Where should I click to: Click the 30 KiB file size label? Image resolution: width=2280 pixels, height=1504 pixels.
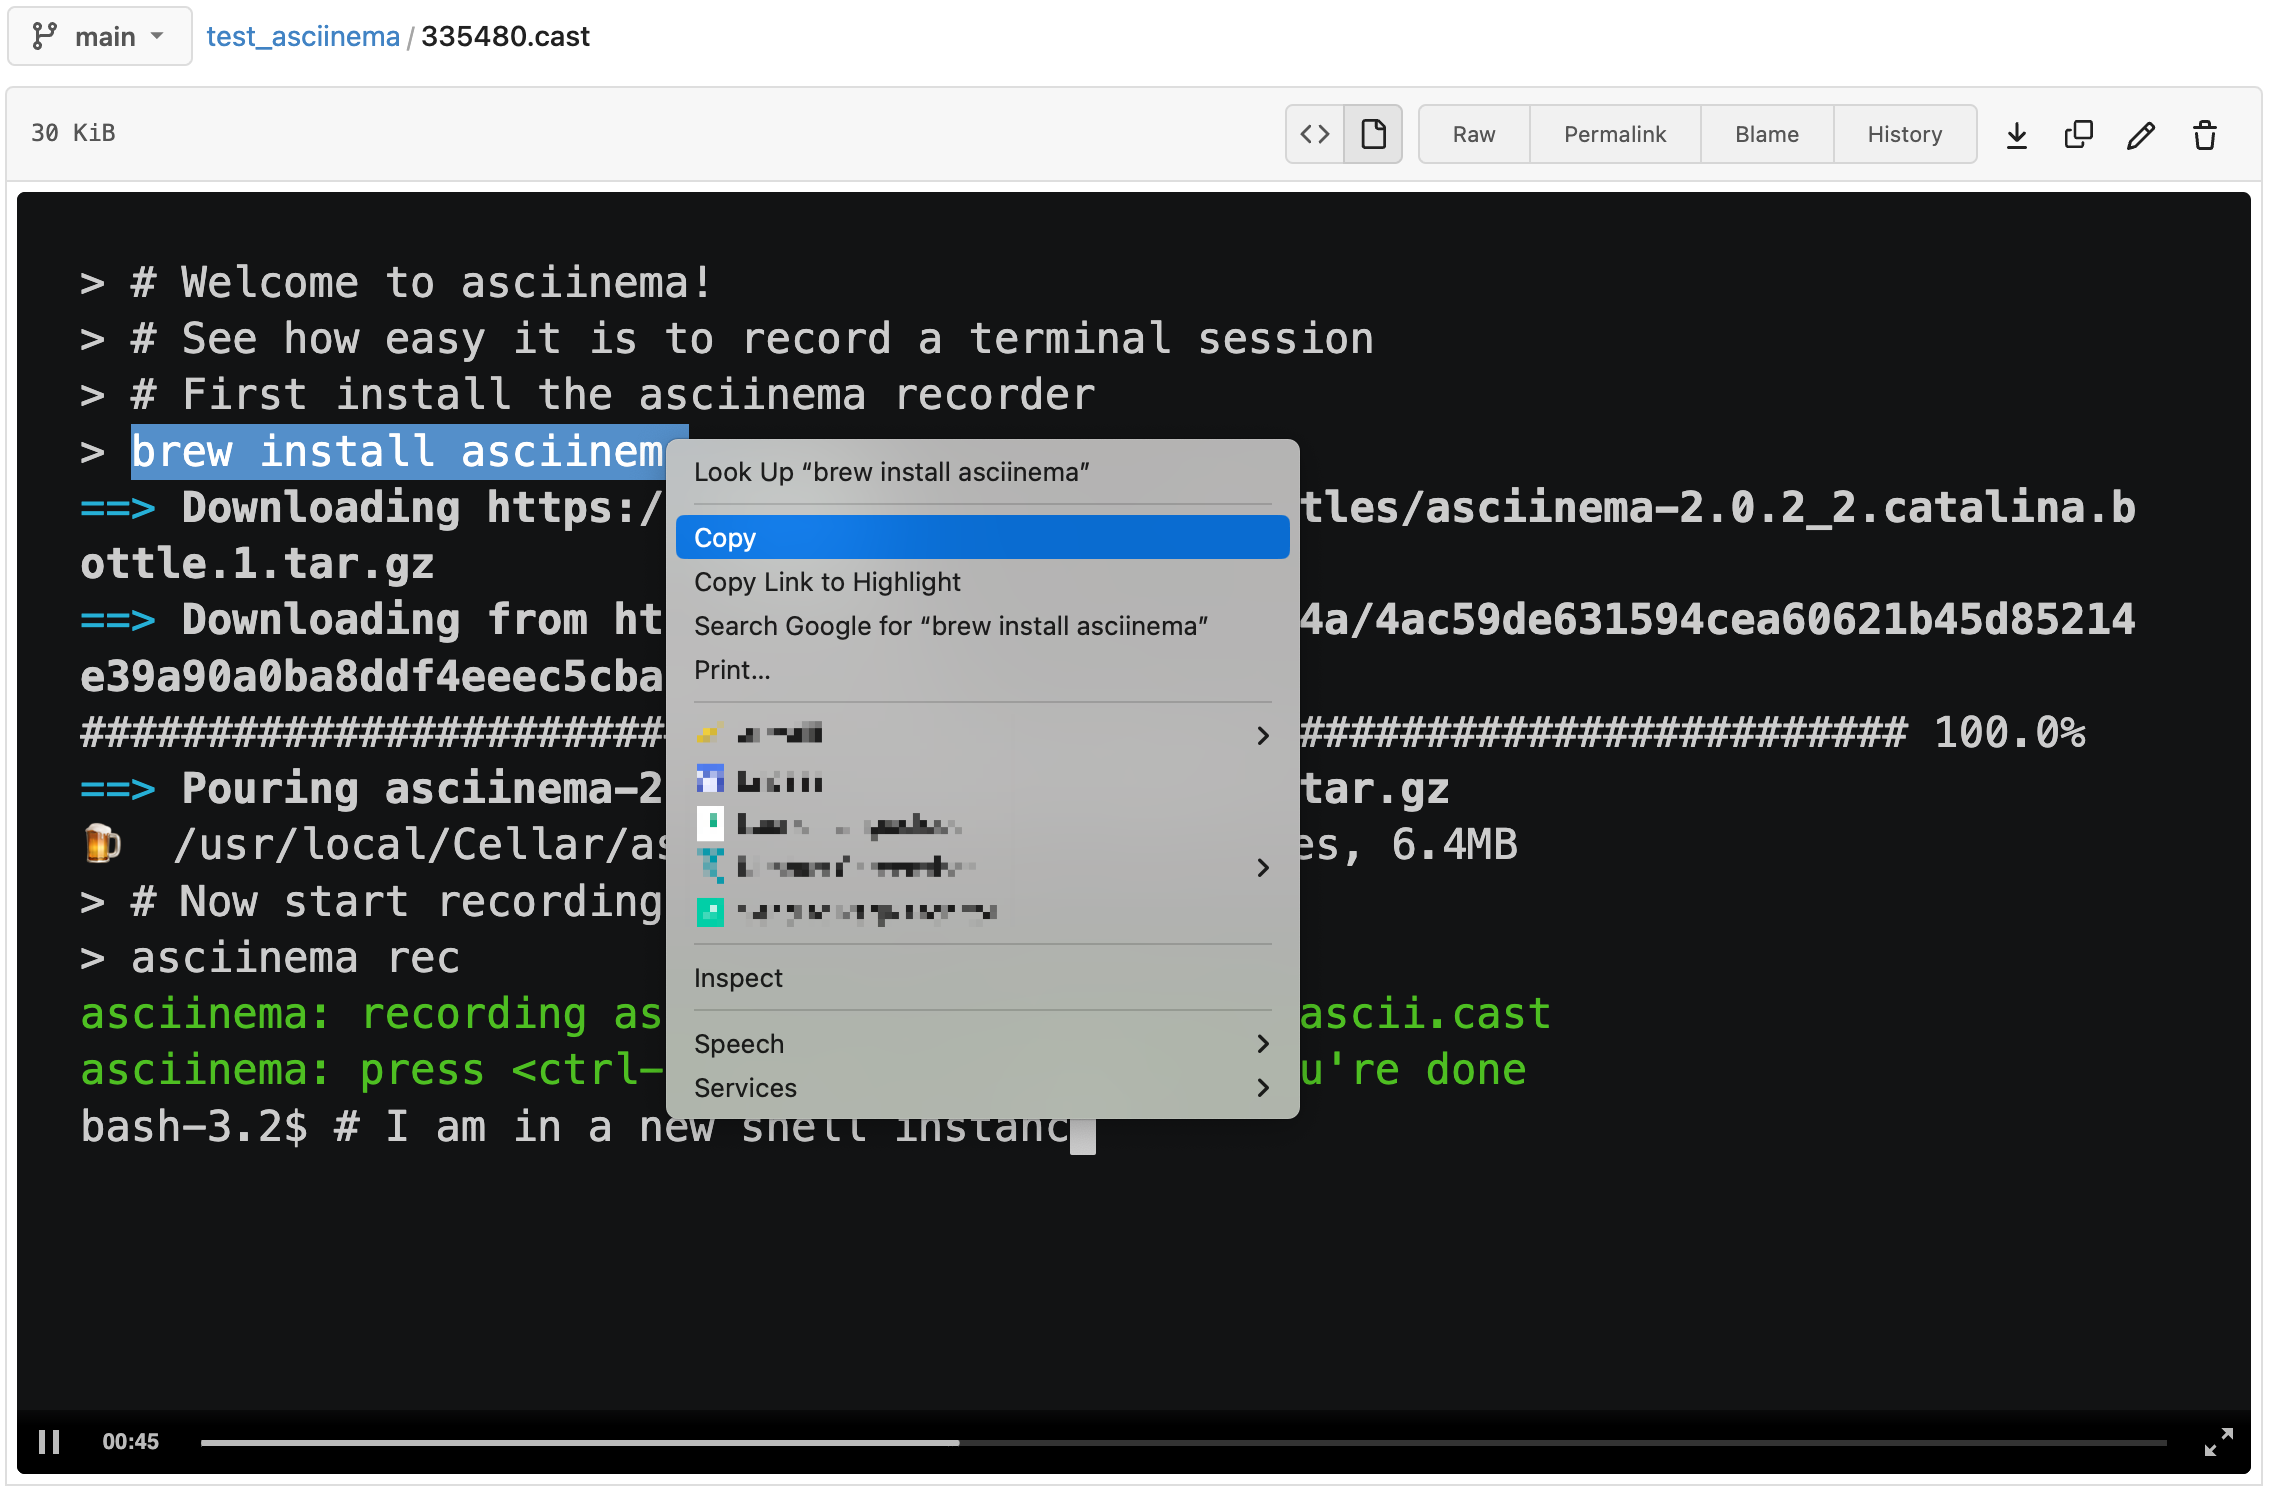coord(73,133)
